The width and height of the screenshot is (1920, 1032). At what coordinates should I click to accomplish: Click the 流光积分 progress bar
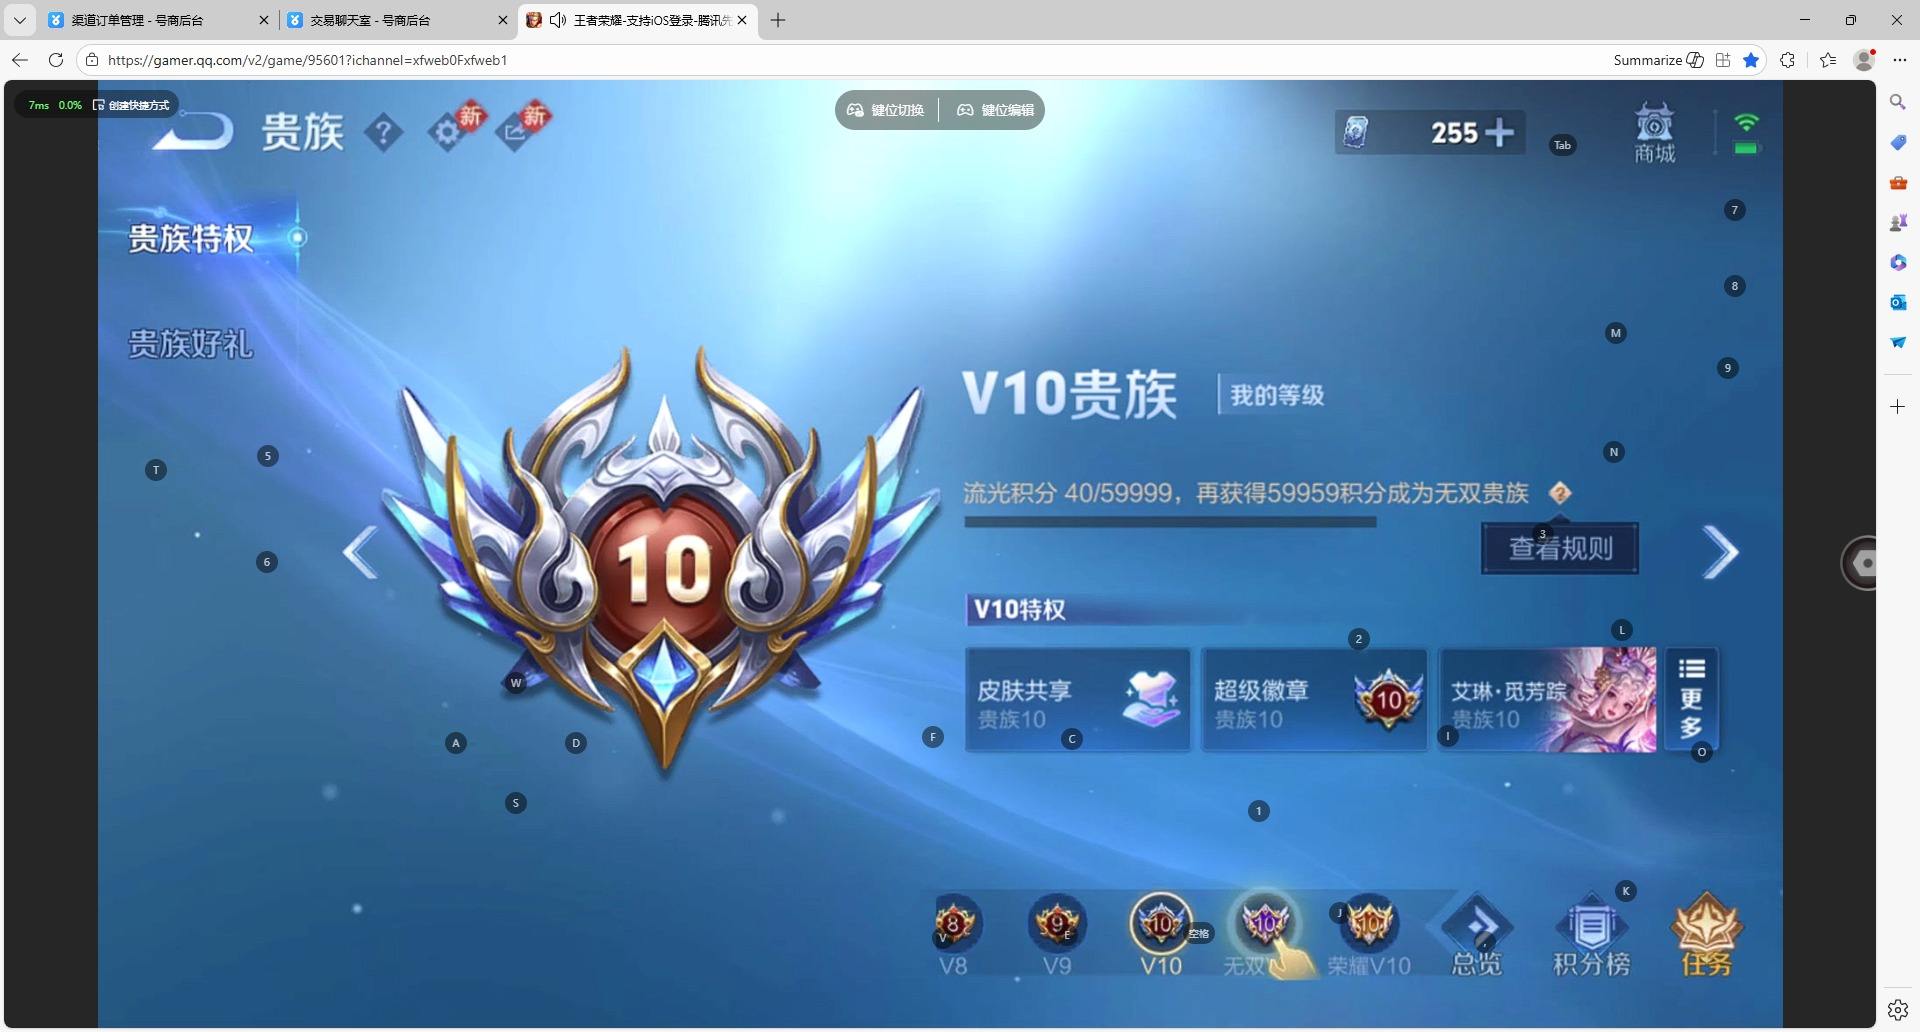pos(1170,522)
